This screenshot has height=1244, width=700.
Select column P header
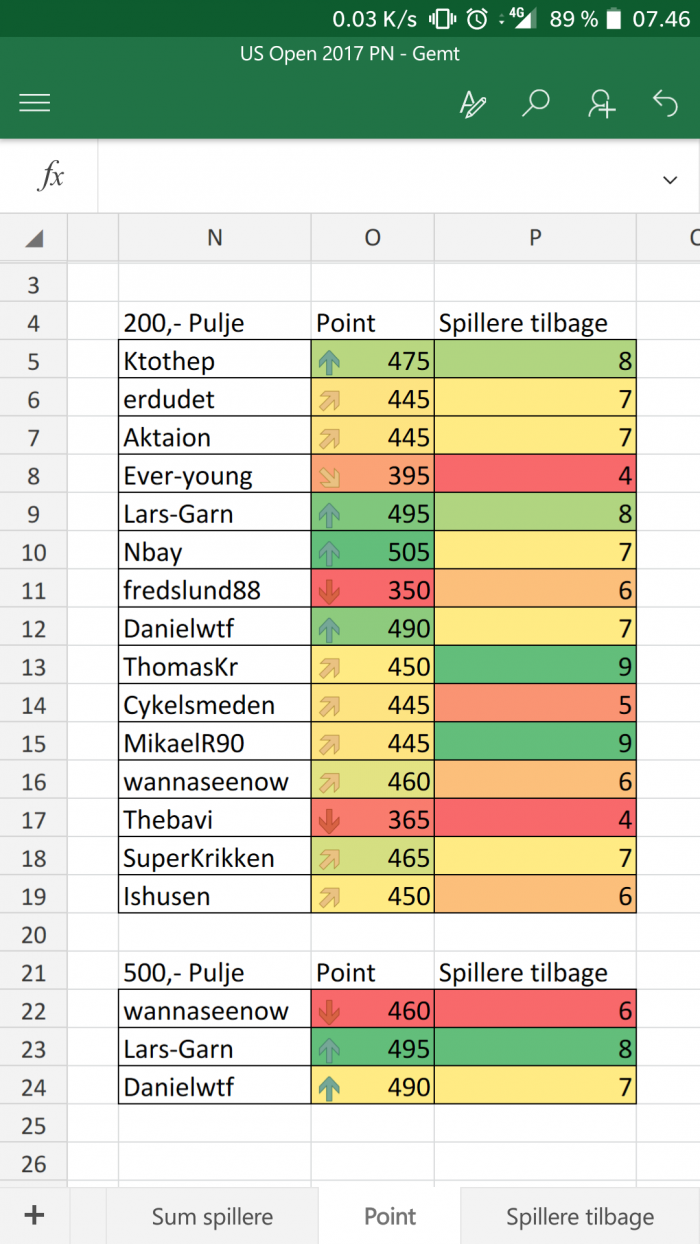pos(535,237)
